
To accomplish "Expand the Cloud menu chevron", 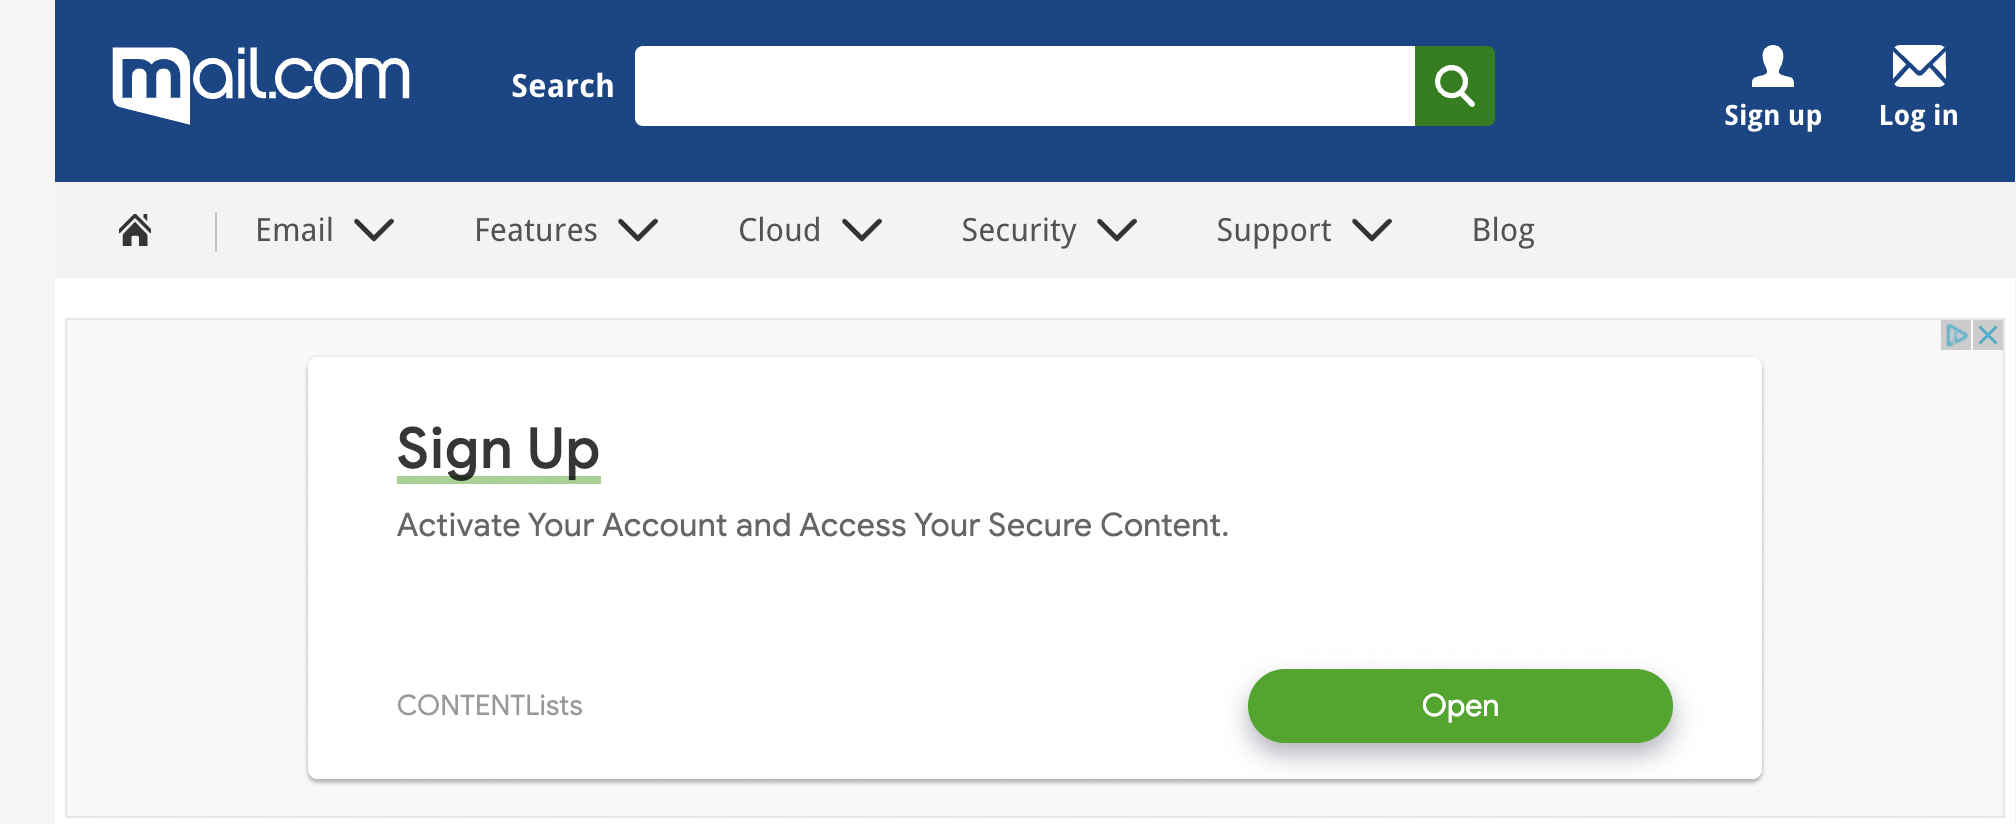I will [862, 231].
